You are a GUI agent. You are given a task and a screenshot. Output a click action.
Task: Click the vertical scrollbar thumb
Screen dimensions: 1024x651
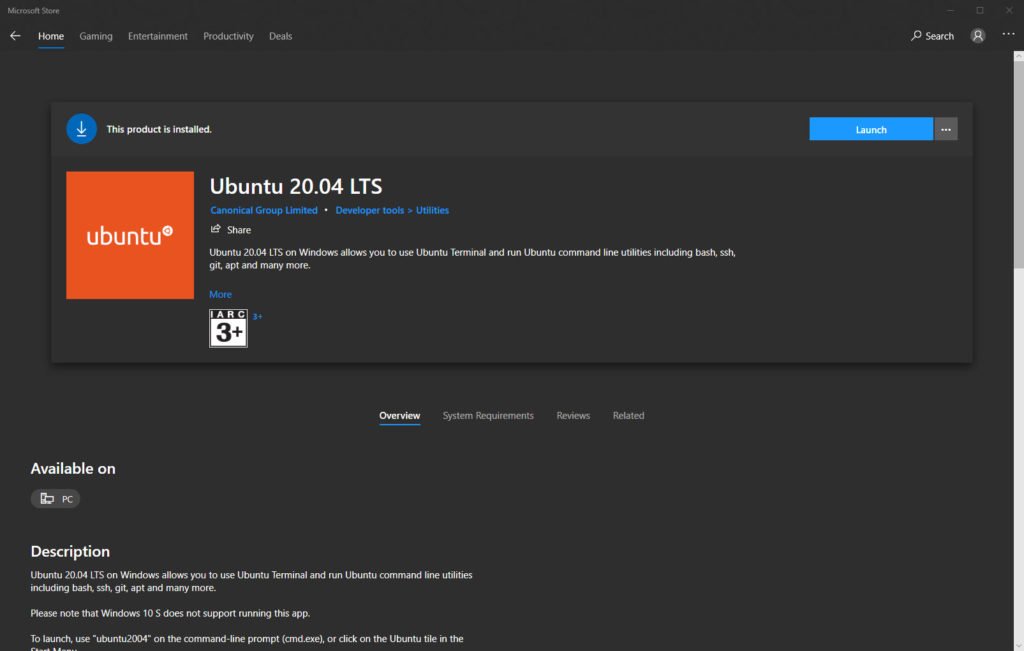pos(1018,165)
